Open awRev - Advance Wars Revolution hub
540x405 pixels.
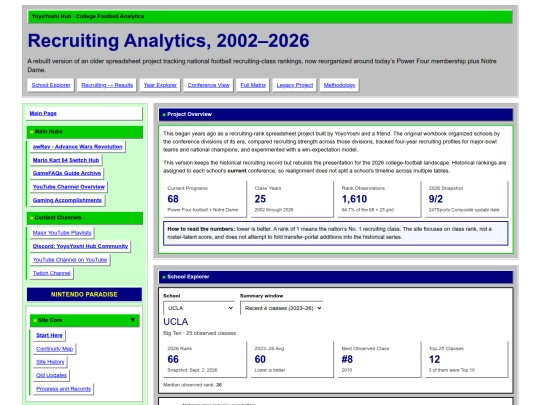(x=77, y=147)
